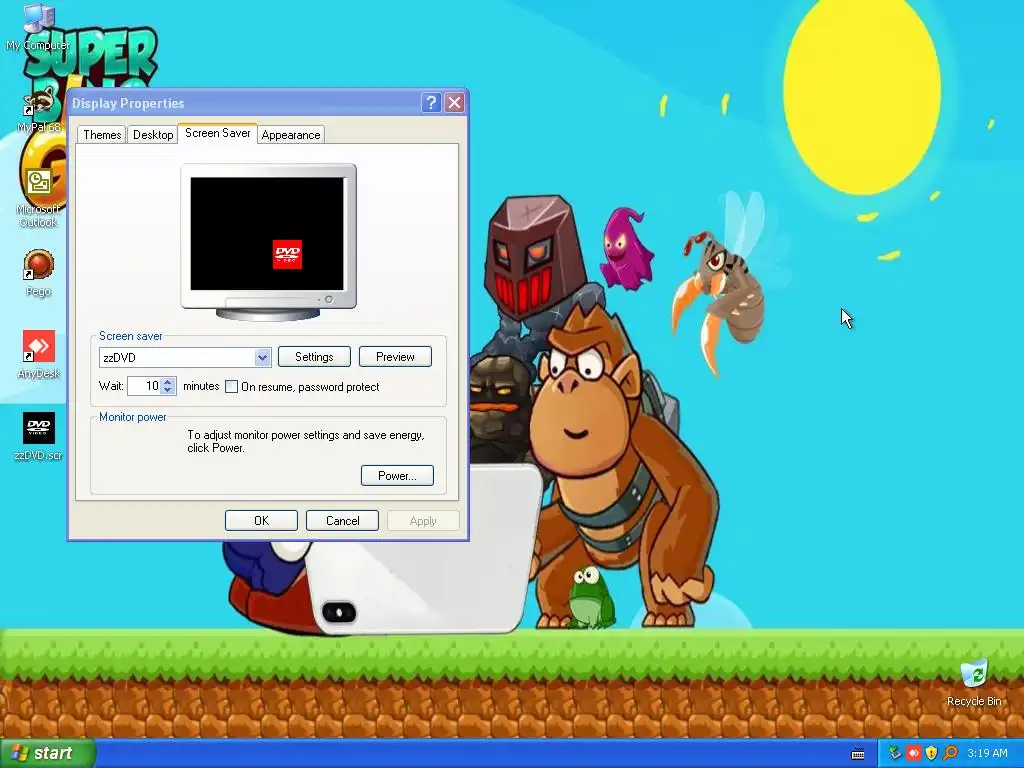1024x768 pixels.
Task: Click the on-screen keyboard taskbar icon
Action: tap(858, 754)
